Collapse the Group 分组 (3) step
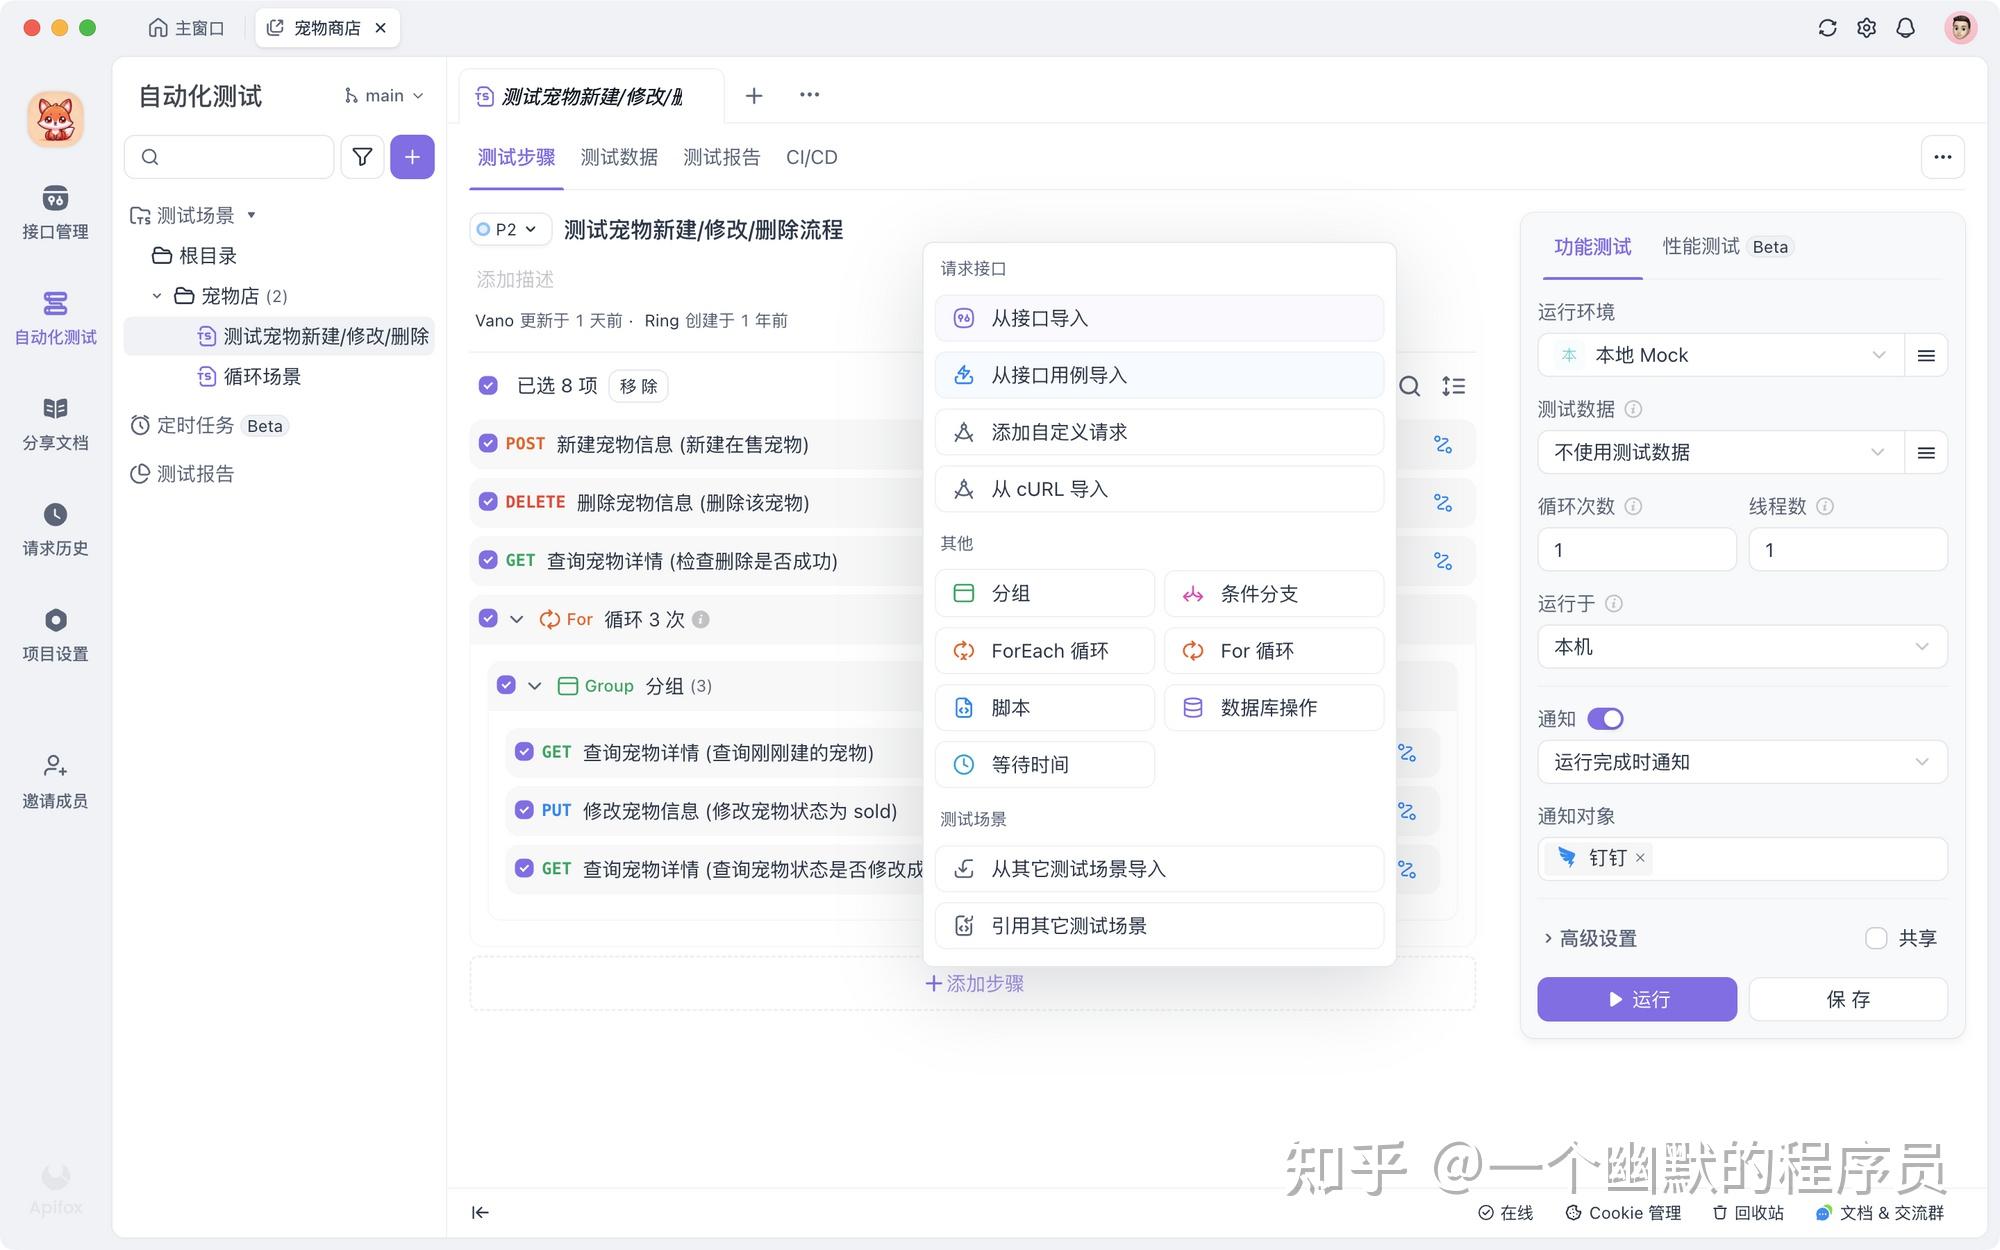2000x1250 pixels. (534, 686)
